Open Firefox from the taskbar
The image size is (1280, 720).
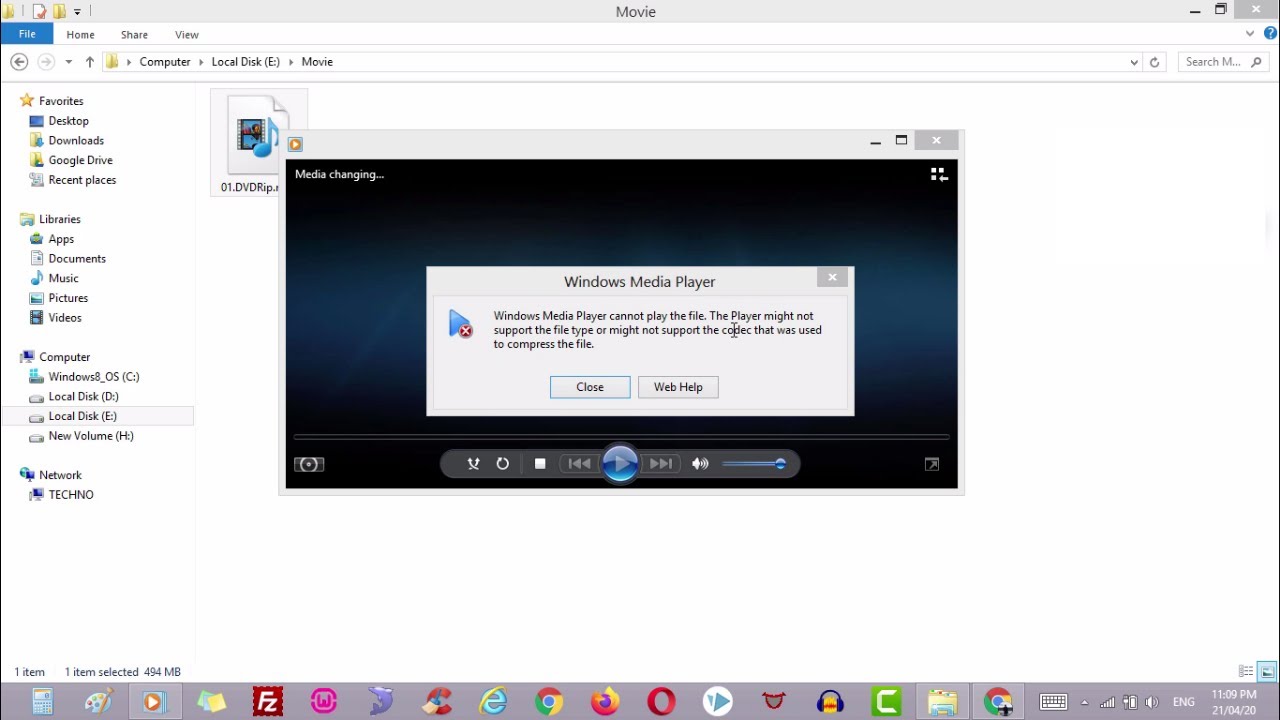pos(605,702)
